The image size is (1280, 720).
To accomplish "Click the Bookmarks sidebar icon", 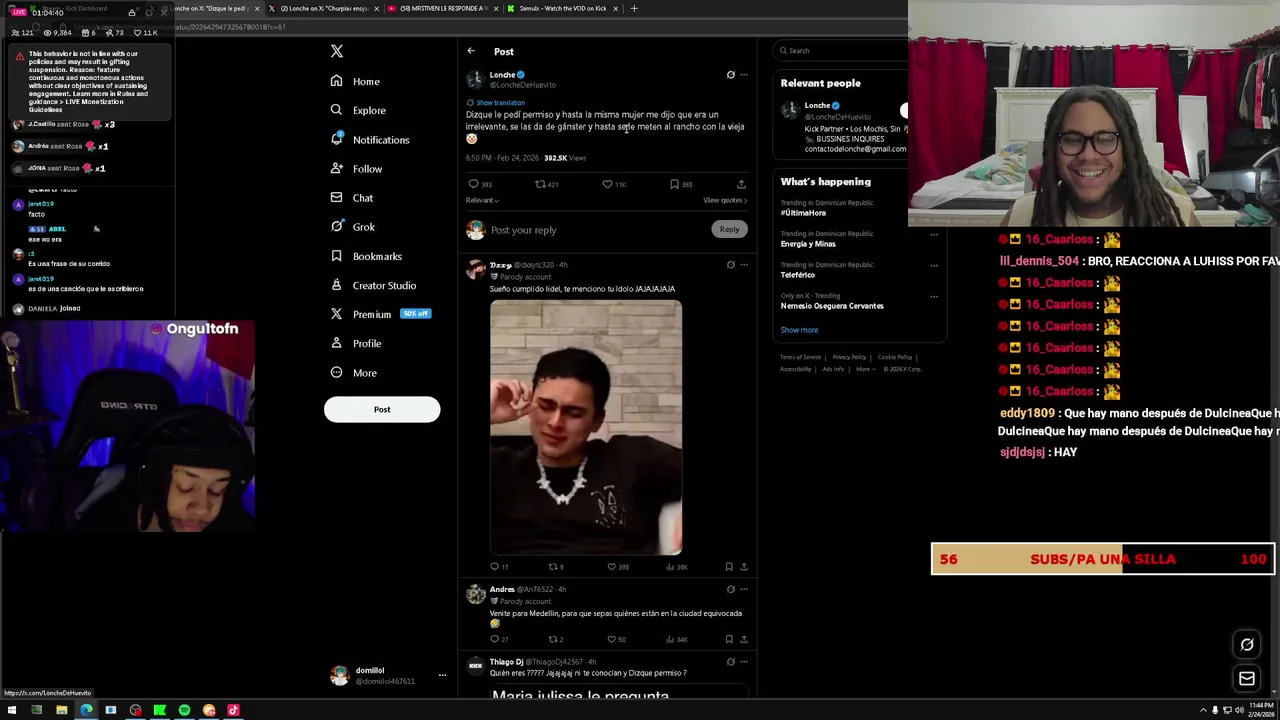I will (x=337, y=256).
